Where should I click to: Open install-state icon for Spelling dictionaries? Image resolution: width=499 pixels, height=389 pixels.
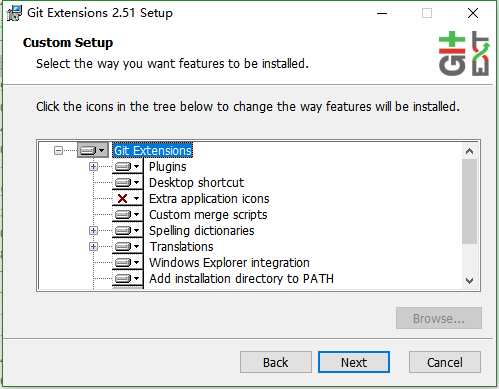point(127,230)
